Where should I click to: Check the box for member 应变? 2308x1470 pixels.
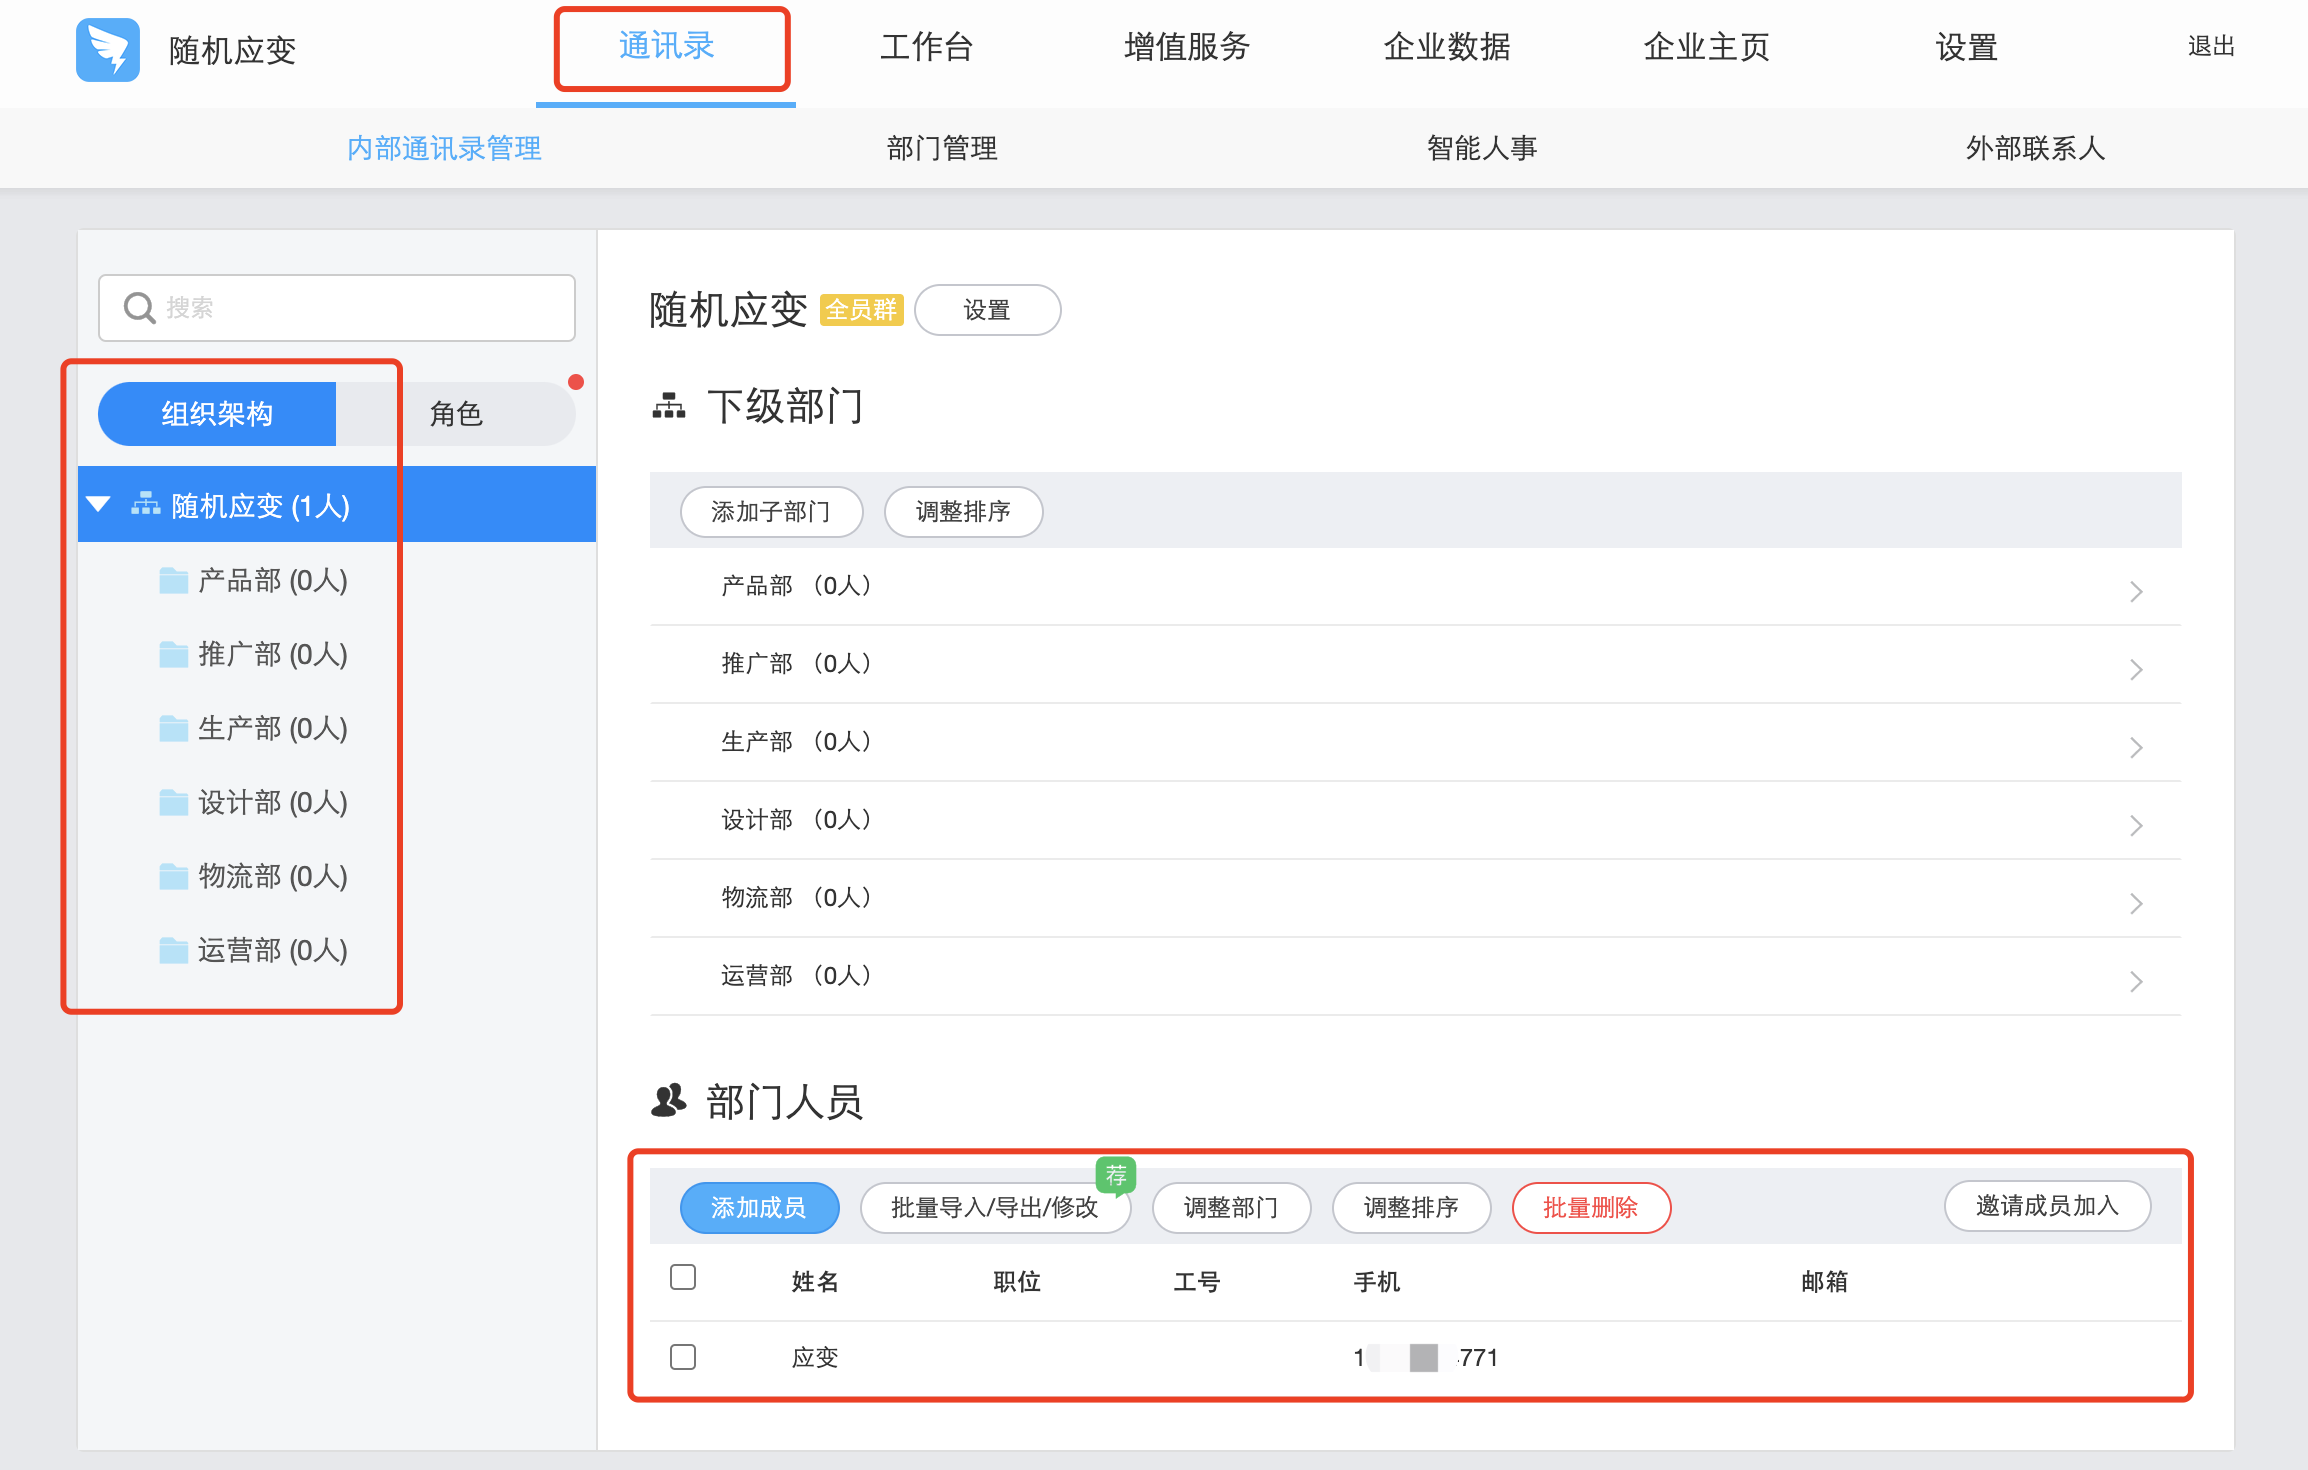point(683,1357)
